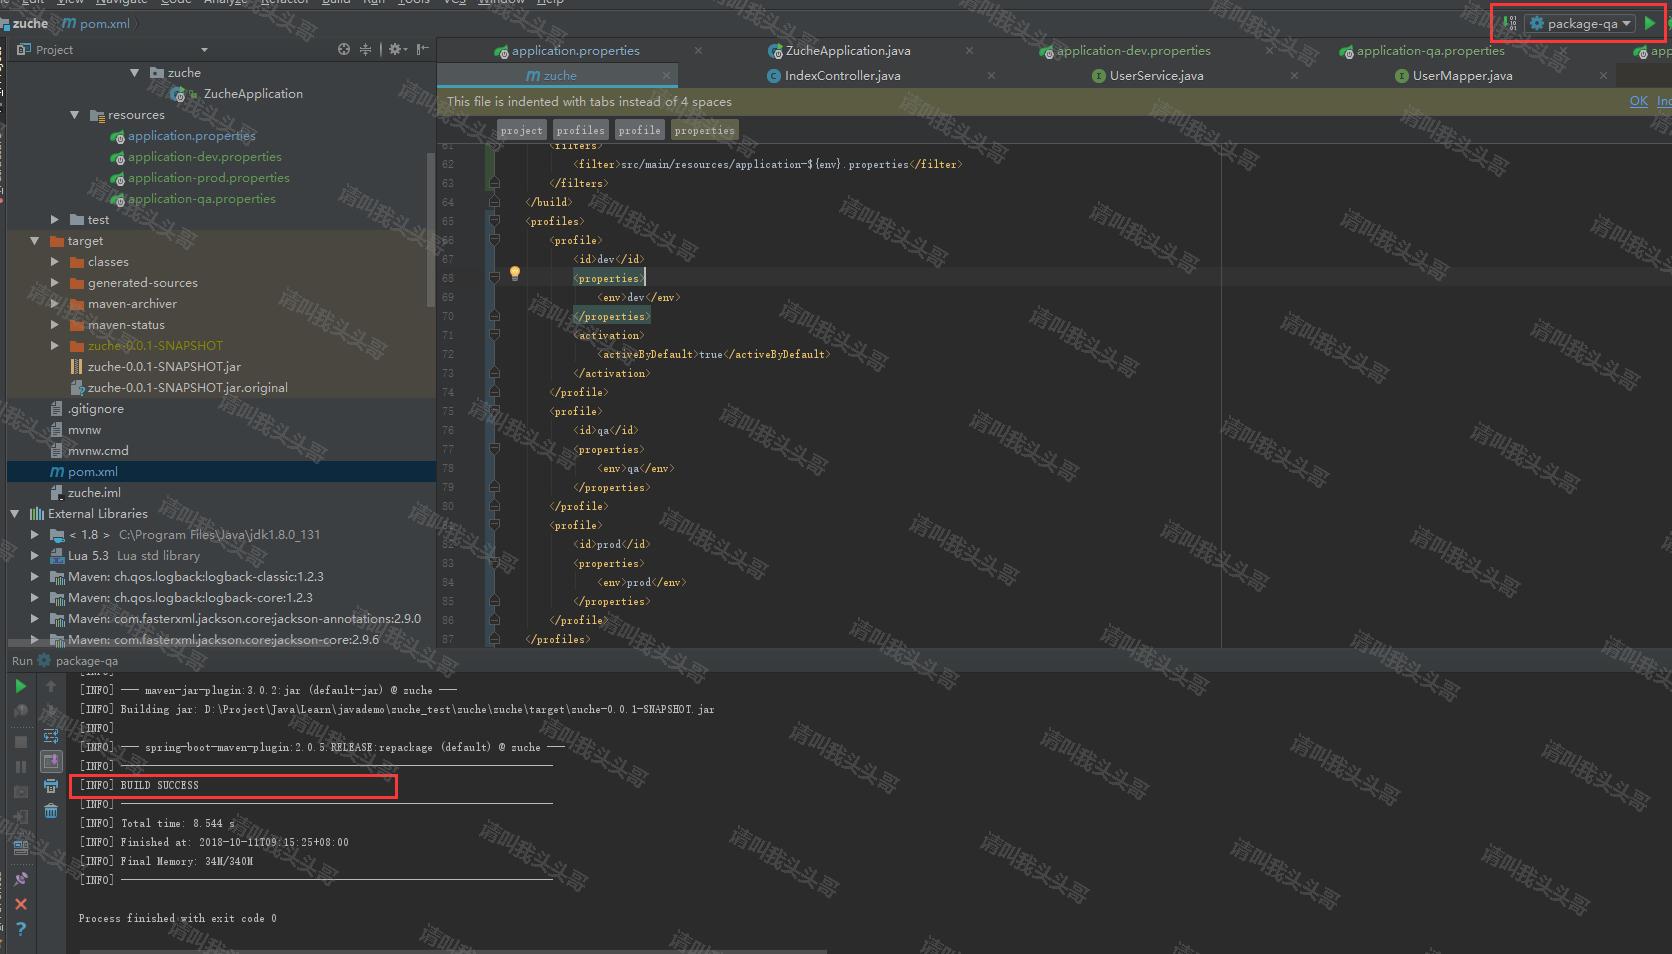Viewport: 1672px width, 954px height.
Task: Click the Make Project build icon
Action: point(1511,23)
